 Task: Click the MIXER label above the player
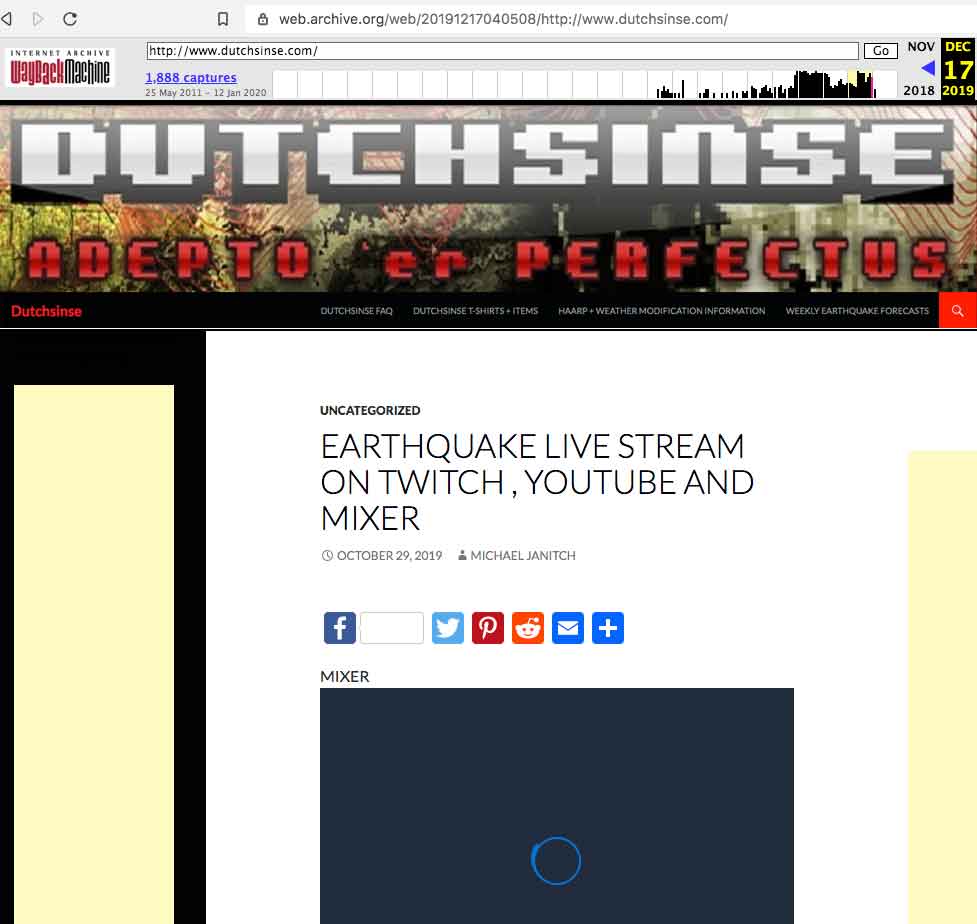pos(345,677)
